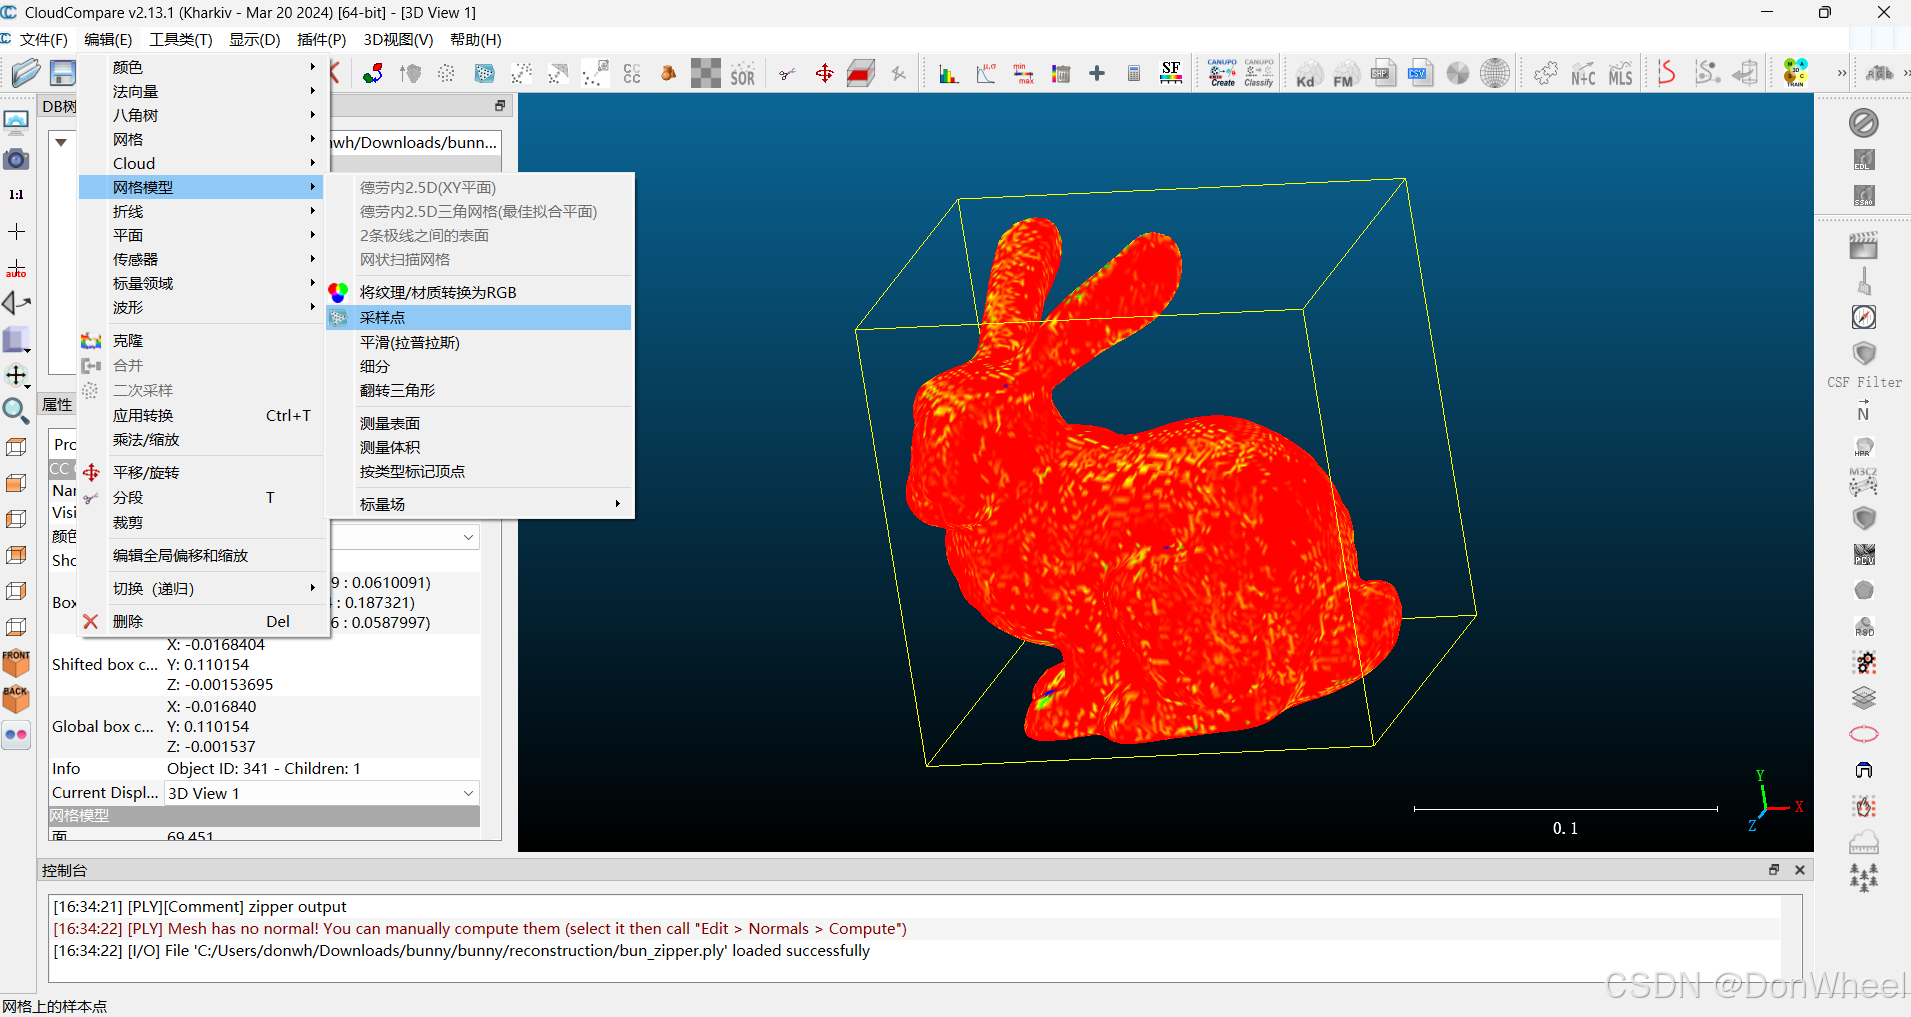This screenshot has width=1911, height=1017.
Task: Click the CC label components icon
Action: (632, 74)
